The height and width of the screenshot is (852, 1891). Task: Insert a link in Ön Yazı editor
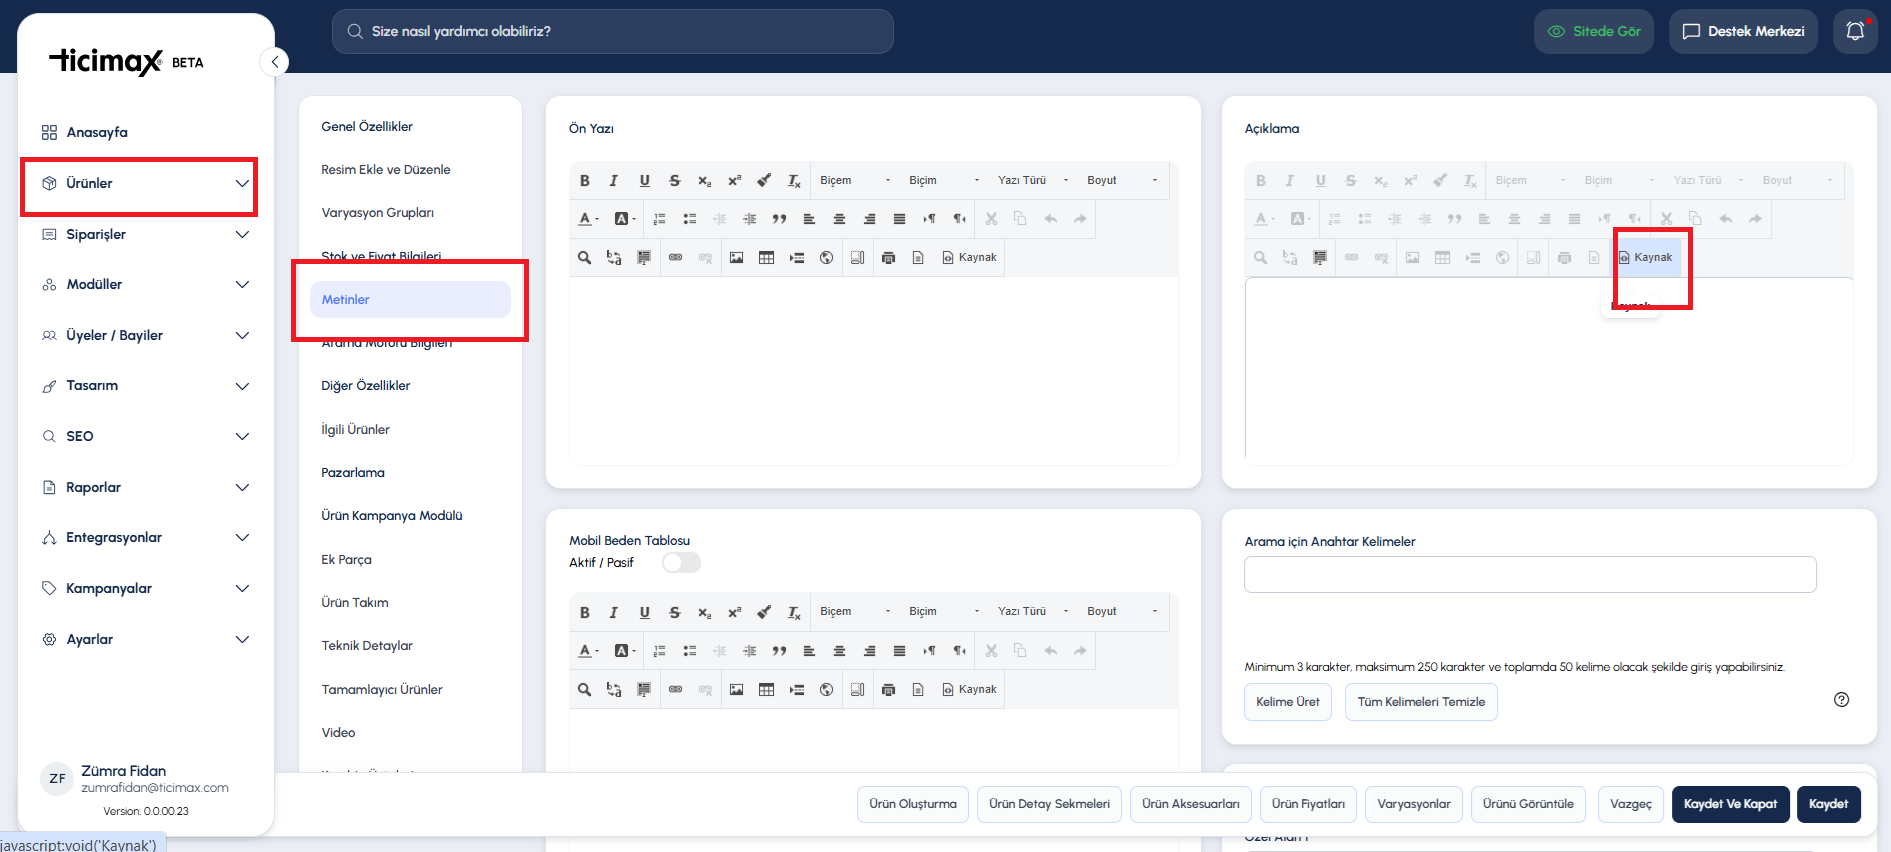(x=675, y=258)
